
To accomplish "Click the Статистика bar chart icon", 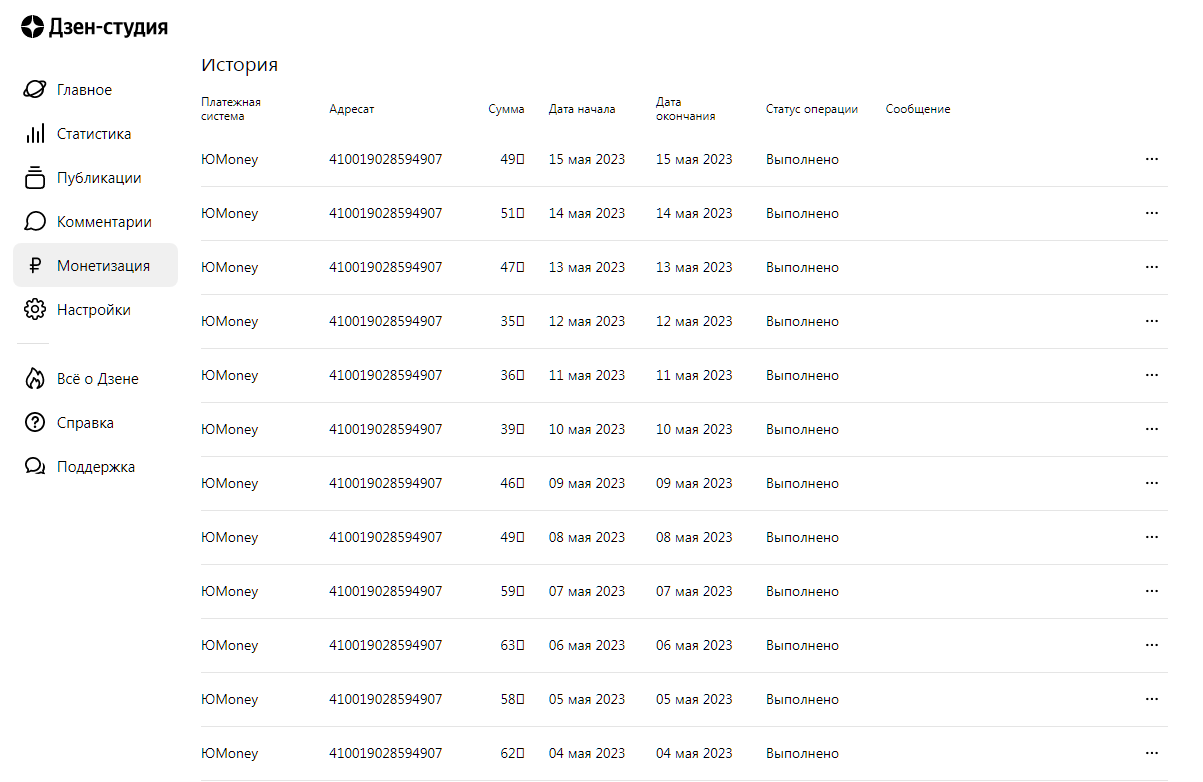I will pyautogui.click(x=35, y=134).
